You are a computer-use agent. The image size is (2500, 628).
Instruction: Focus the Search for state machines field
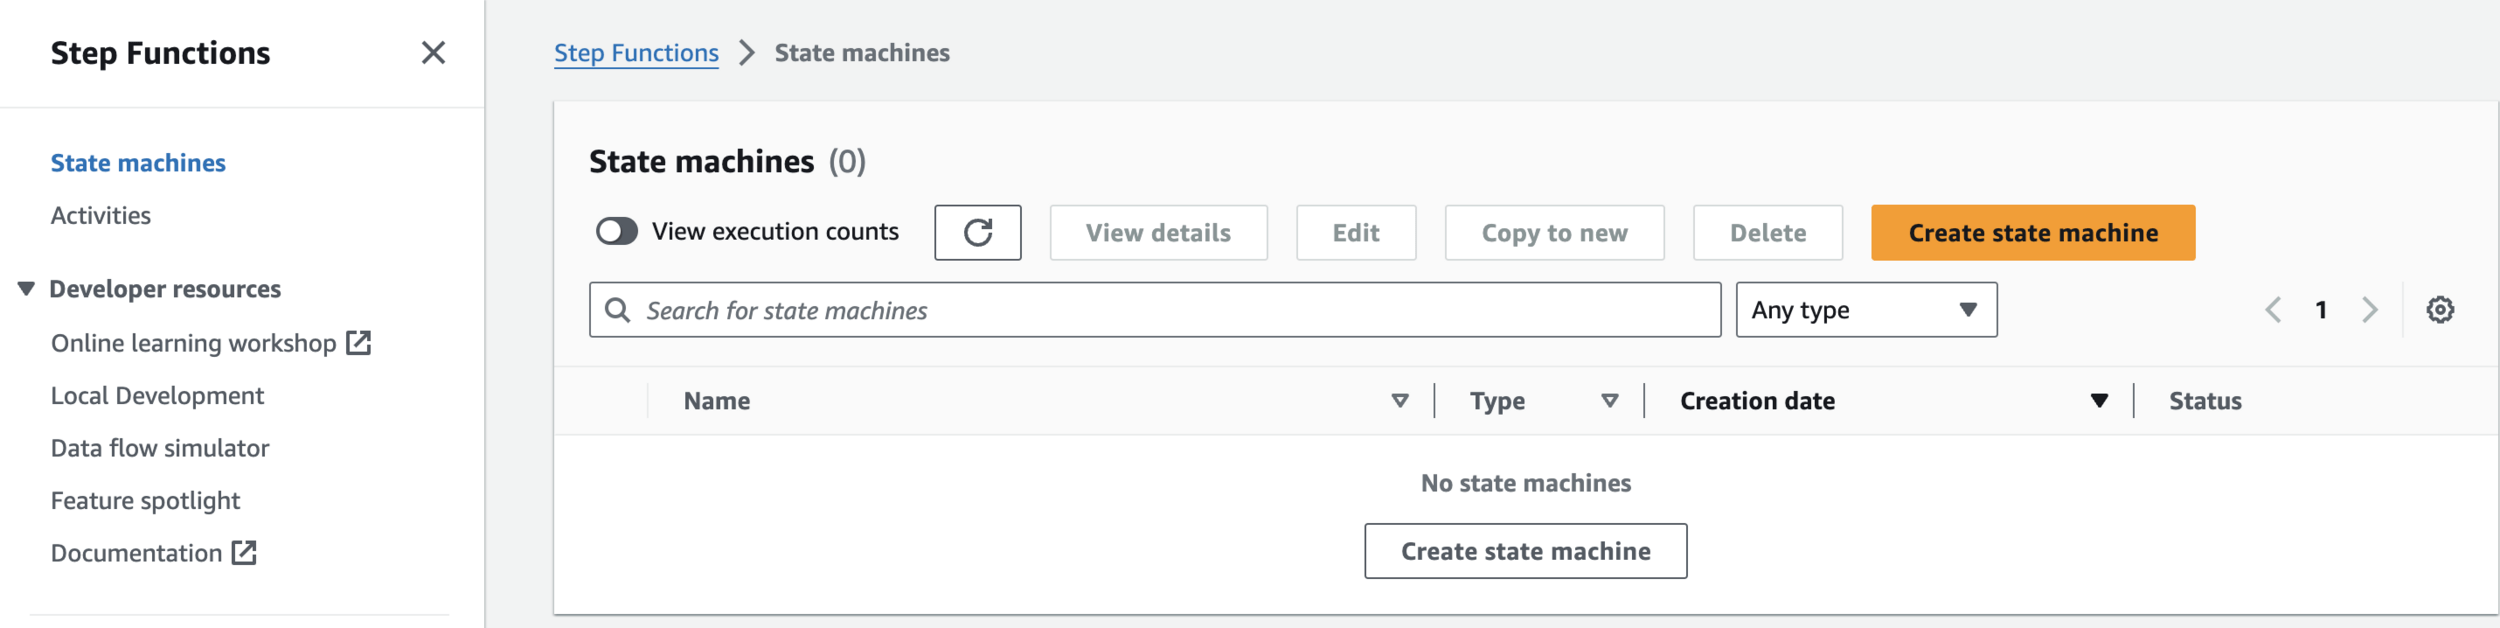click(x=1155, y=310)
